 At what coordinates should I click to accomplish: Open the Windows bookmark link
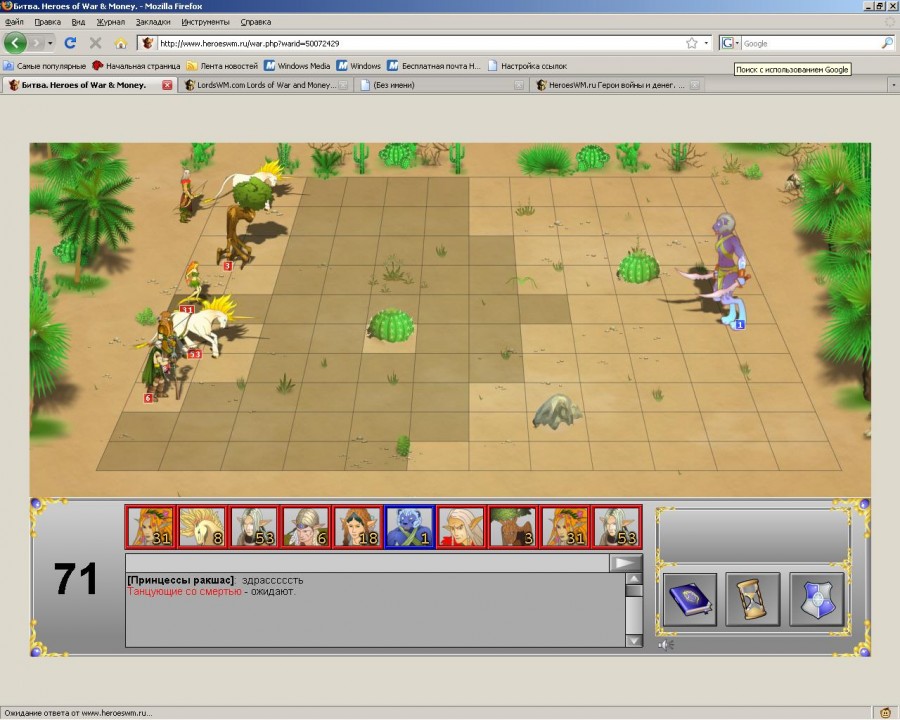click(359, 66)
